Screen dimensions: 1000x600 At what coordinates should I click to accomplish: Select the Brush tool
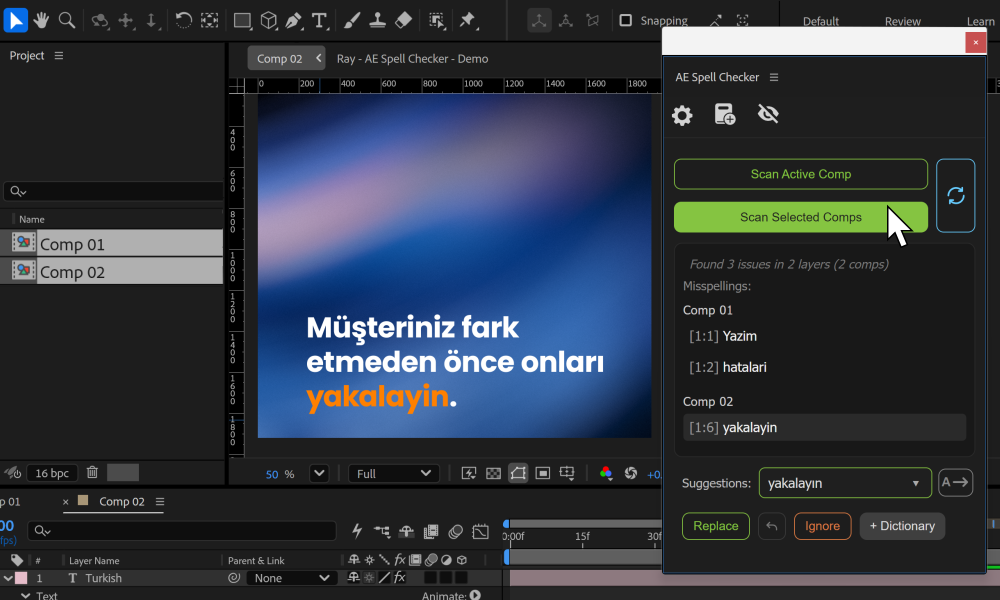(x=351, y=20)
